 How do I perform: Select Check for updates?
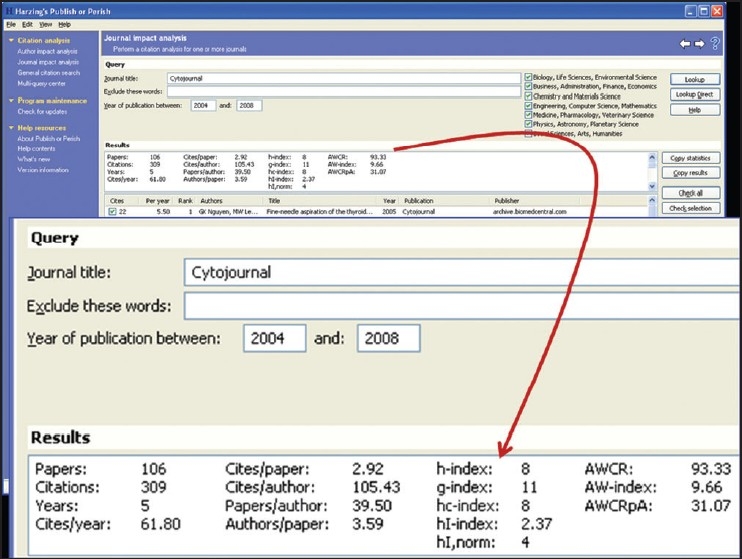[x=42, y=112]
